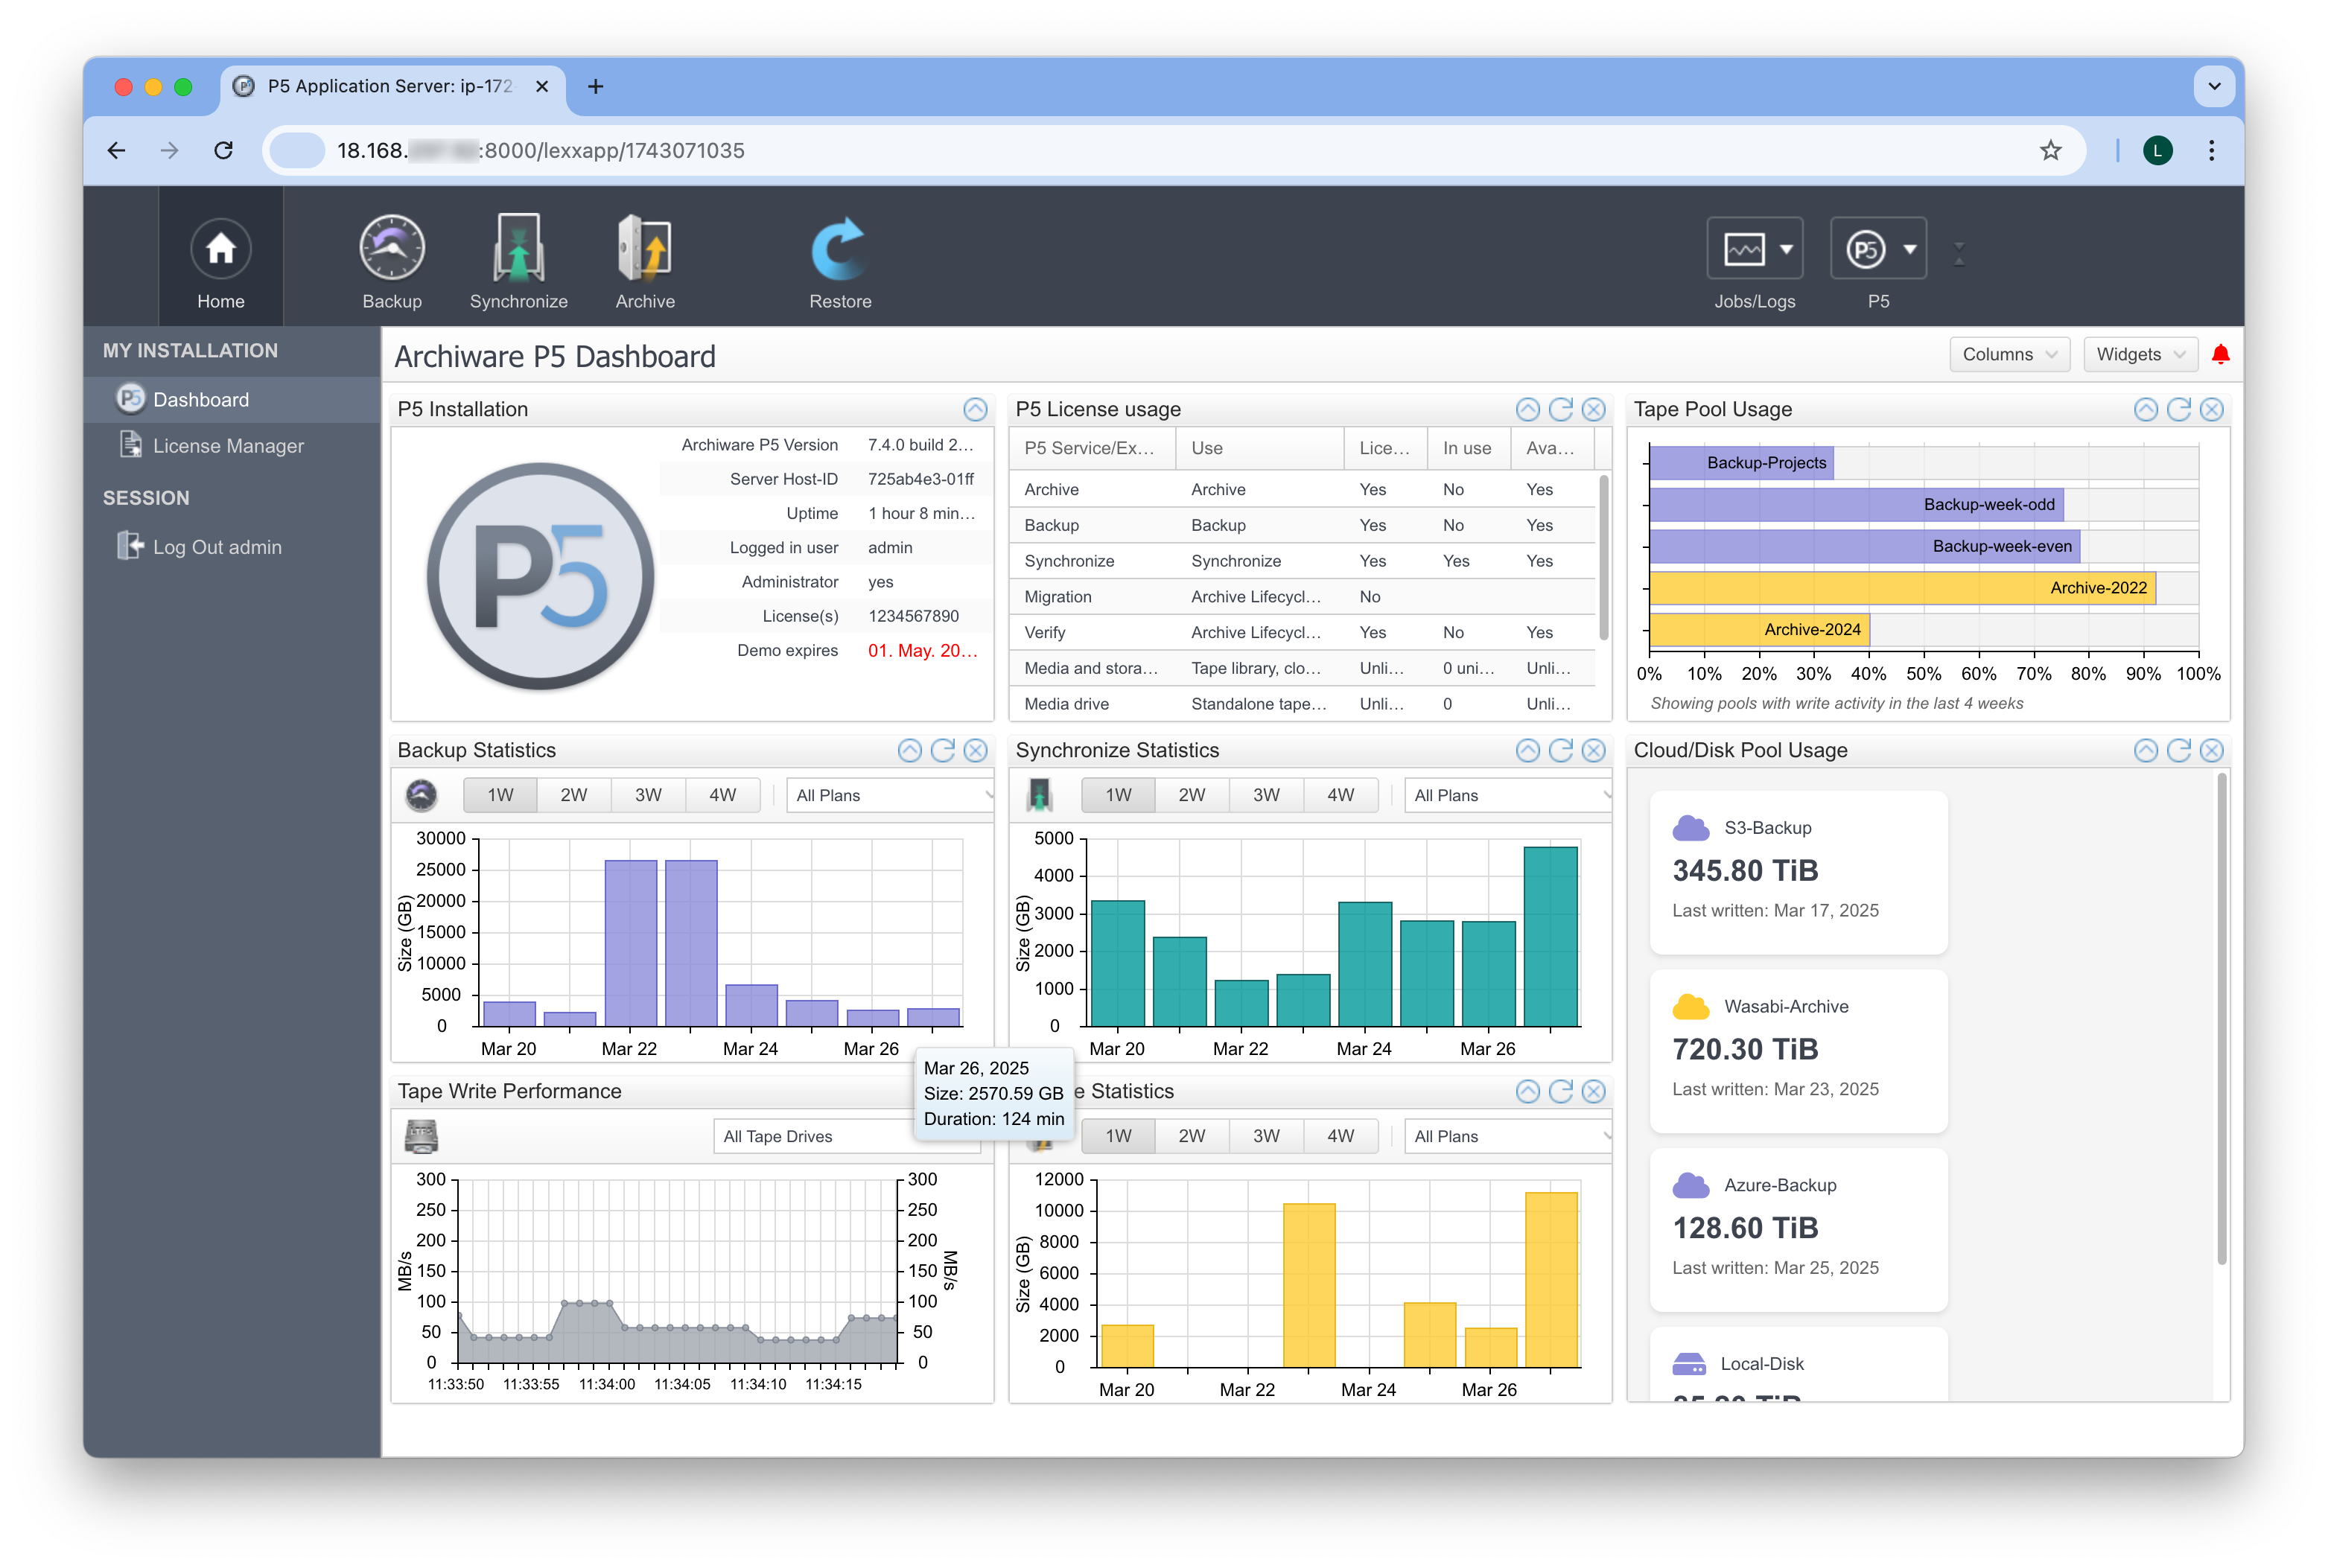The height and width of the screenshot is (1568, 2328).
Task: Open the Columns dropdown
Action: click(x=2009, y=354)
